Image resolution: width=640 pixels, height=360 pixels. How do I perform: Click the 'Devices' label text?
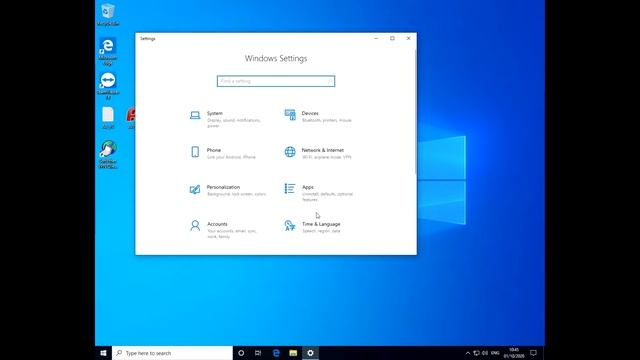[x=310, y=113]
